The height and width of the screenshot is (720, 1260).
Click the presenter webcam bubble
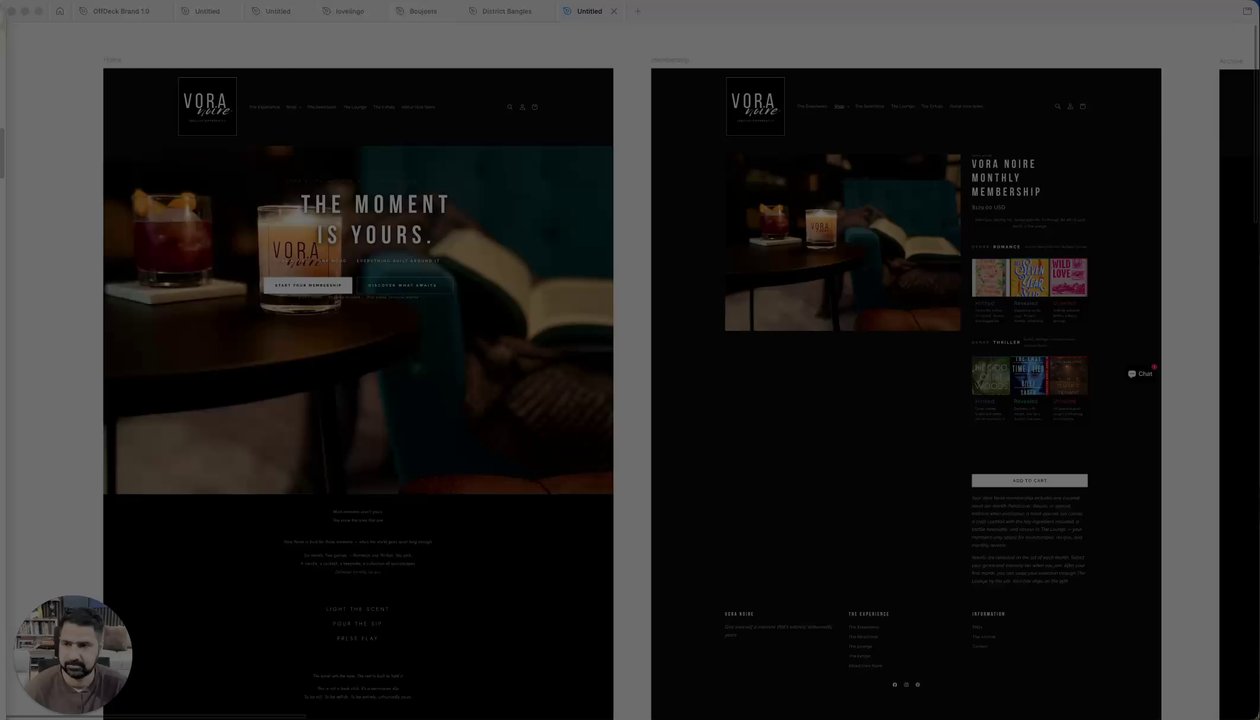73,655
